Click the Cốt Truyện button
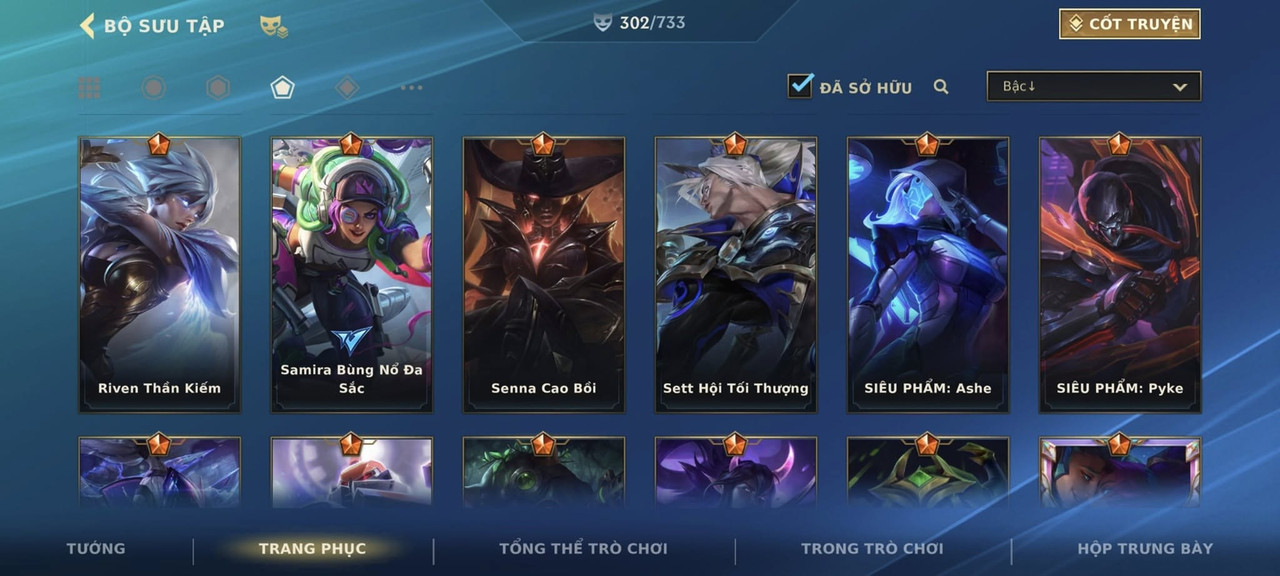 click(1130, 24)
